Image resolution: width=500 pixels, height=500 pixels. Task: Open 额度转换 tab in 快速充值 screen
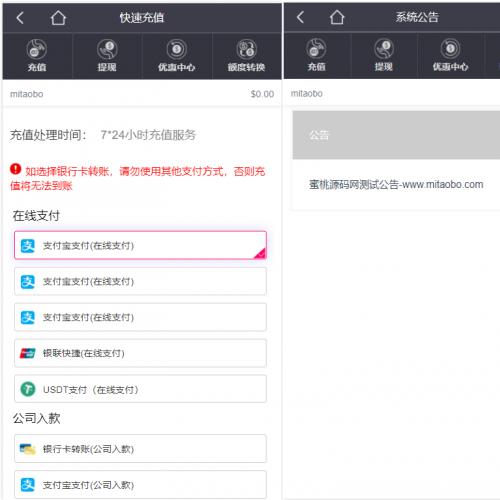point(246,56)
